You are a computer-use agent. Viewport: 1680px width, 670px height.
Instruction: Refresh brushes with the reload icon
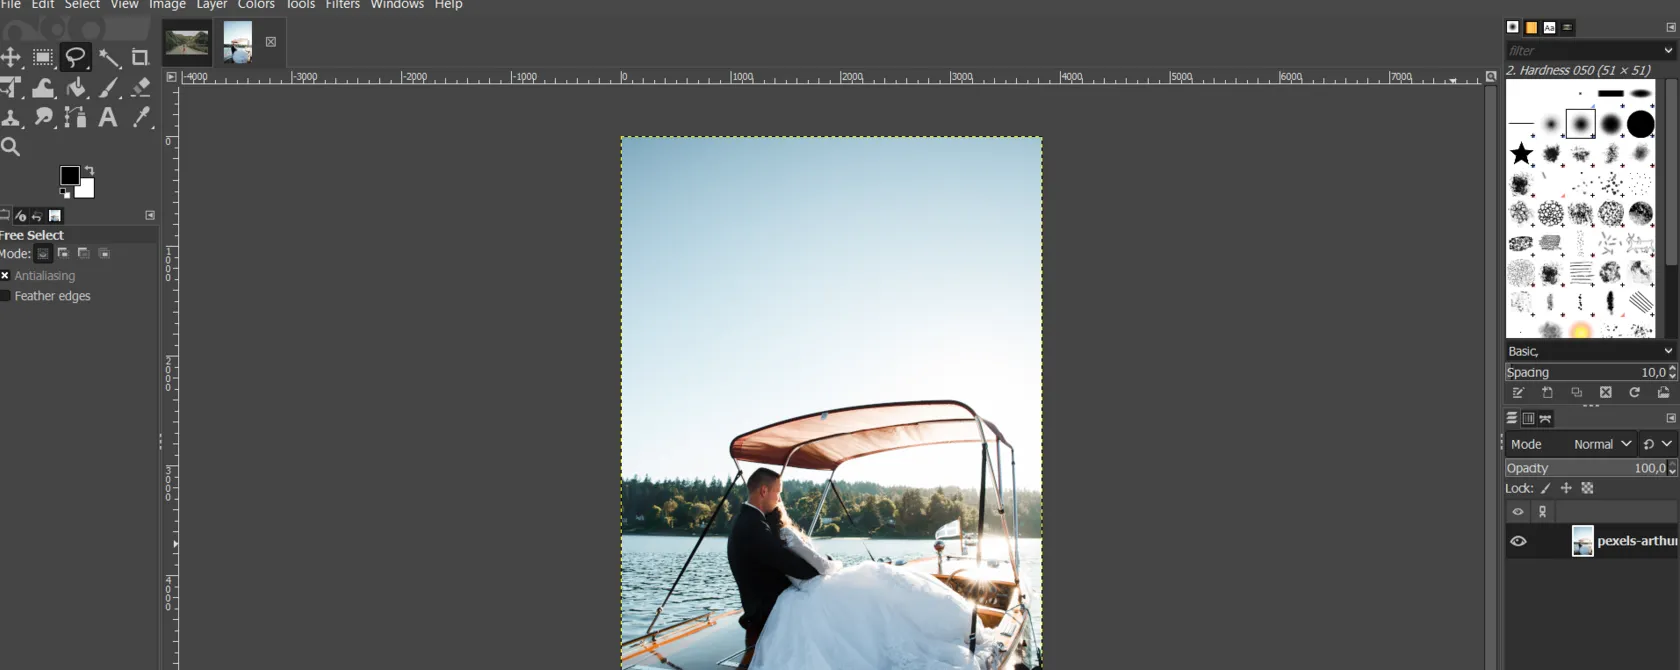1634,393
